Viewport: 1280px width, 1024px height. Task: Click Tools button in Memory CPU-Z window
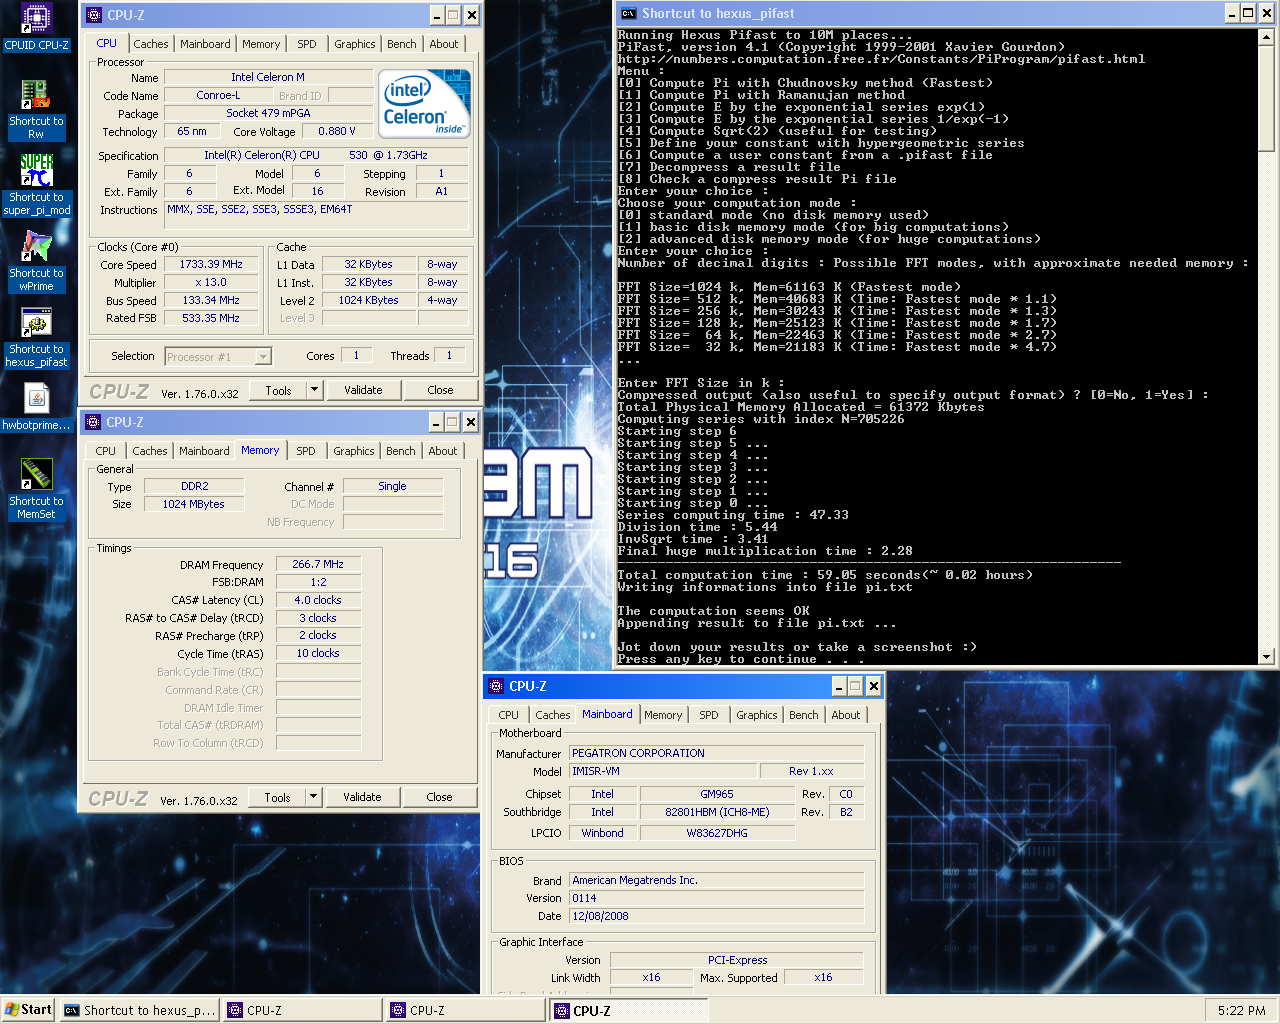pos(278,797)
